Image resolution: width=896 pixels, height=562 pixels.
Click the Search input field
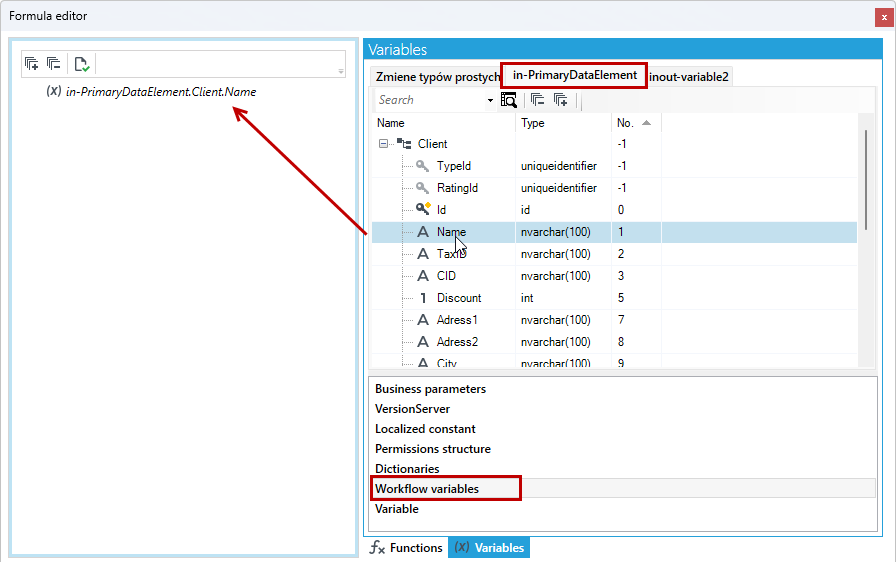(x=430, y=100)
